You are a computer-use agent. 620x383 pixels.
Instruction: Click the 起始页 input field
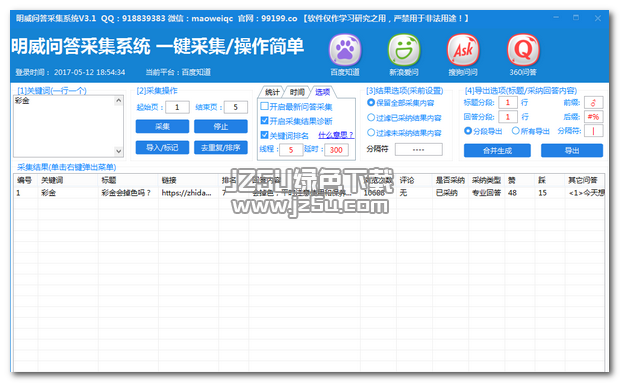(x=177, y=107)
